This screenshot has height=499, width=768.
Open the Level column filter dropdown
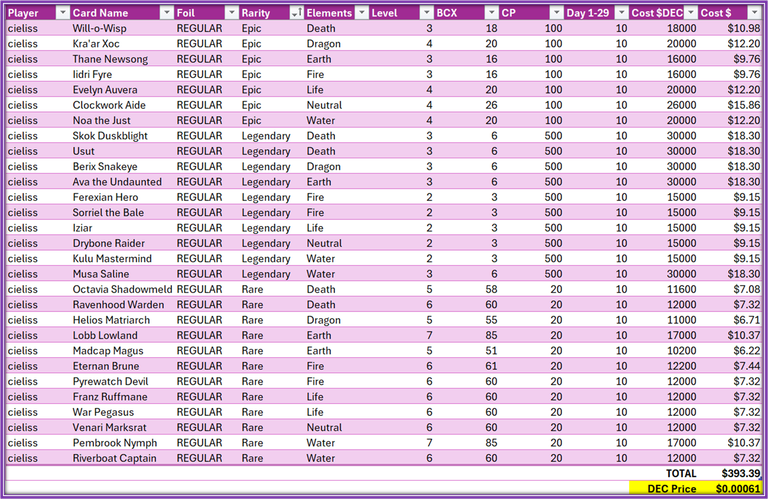[427, 13]
